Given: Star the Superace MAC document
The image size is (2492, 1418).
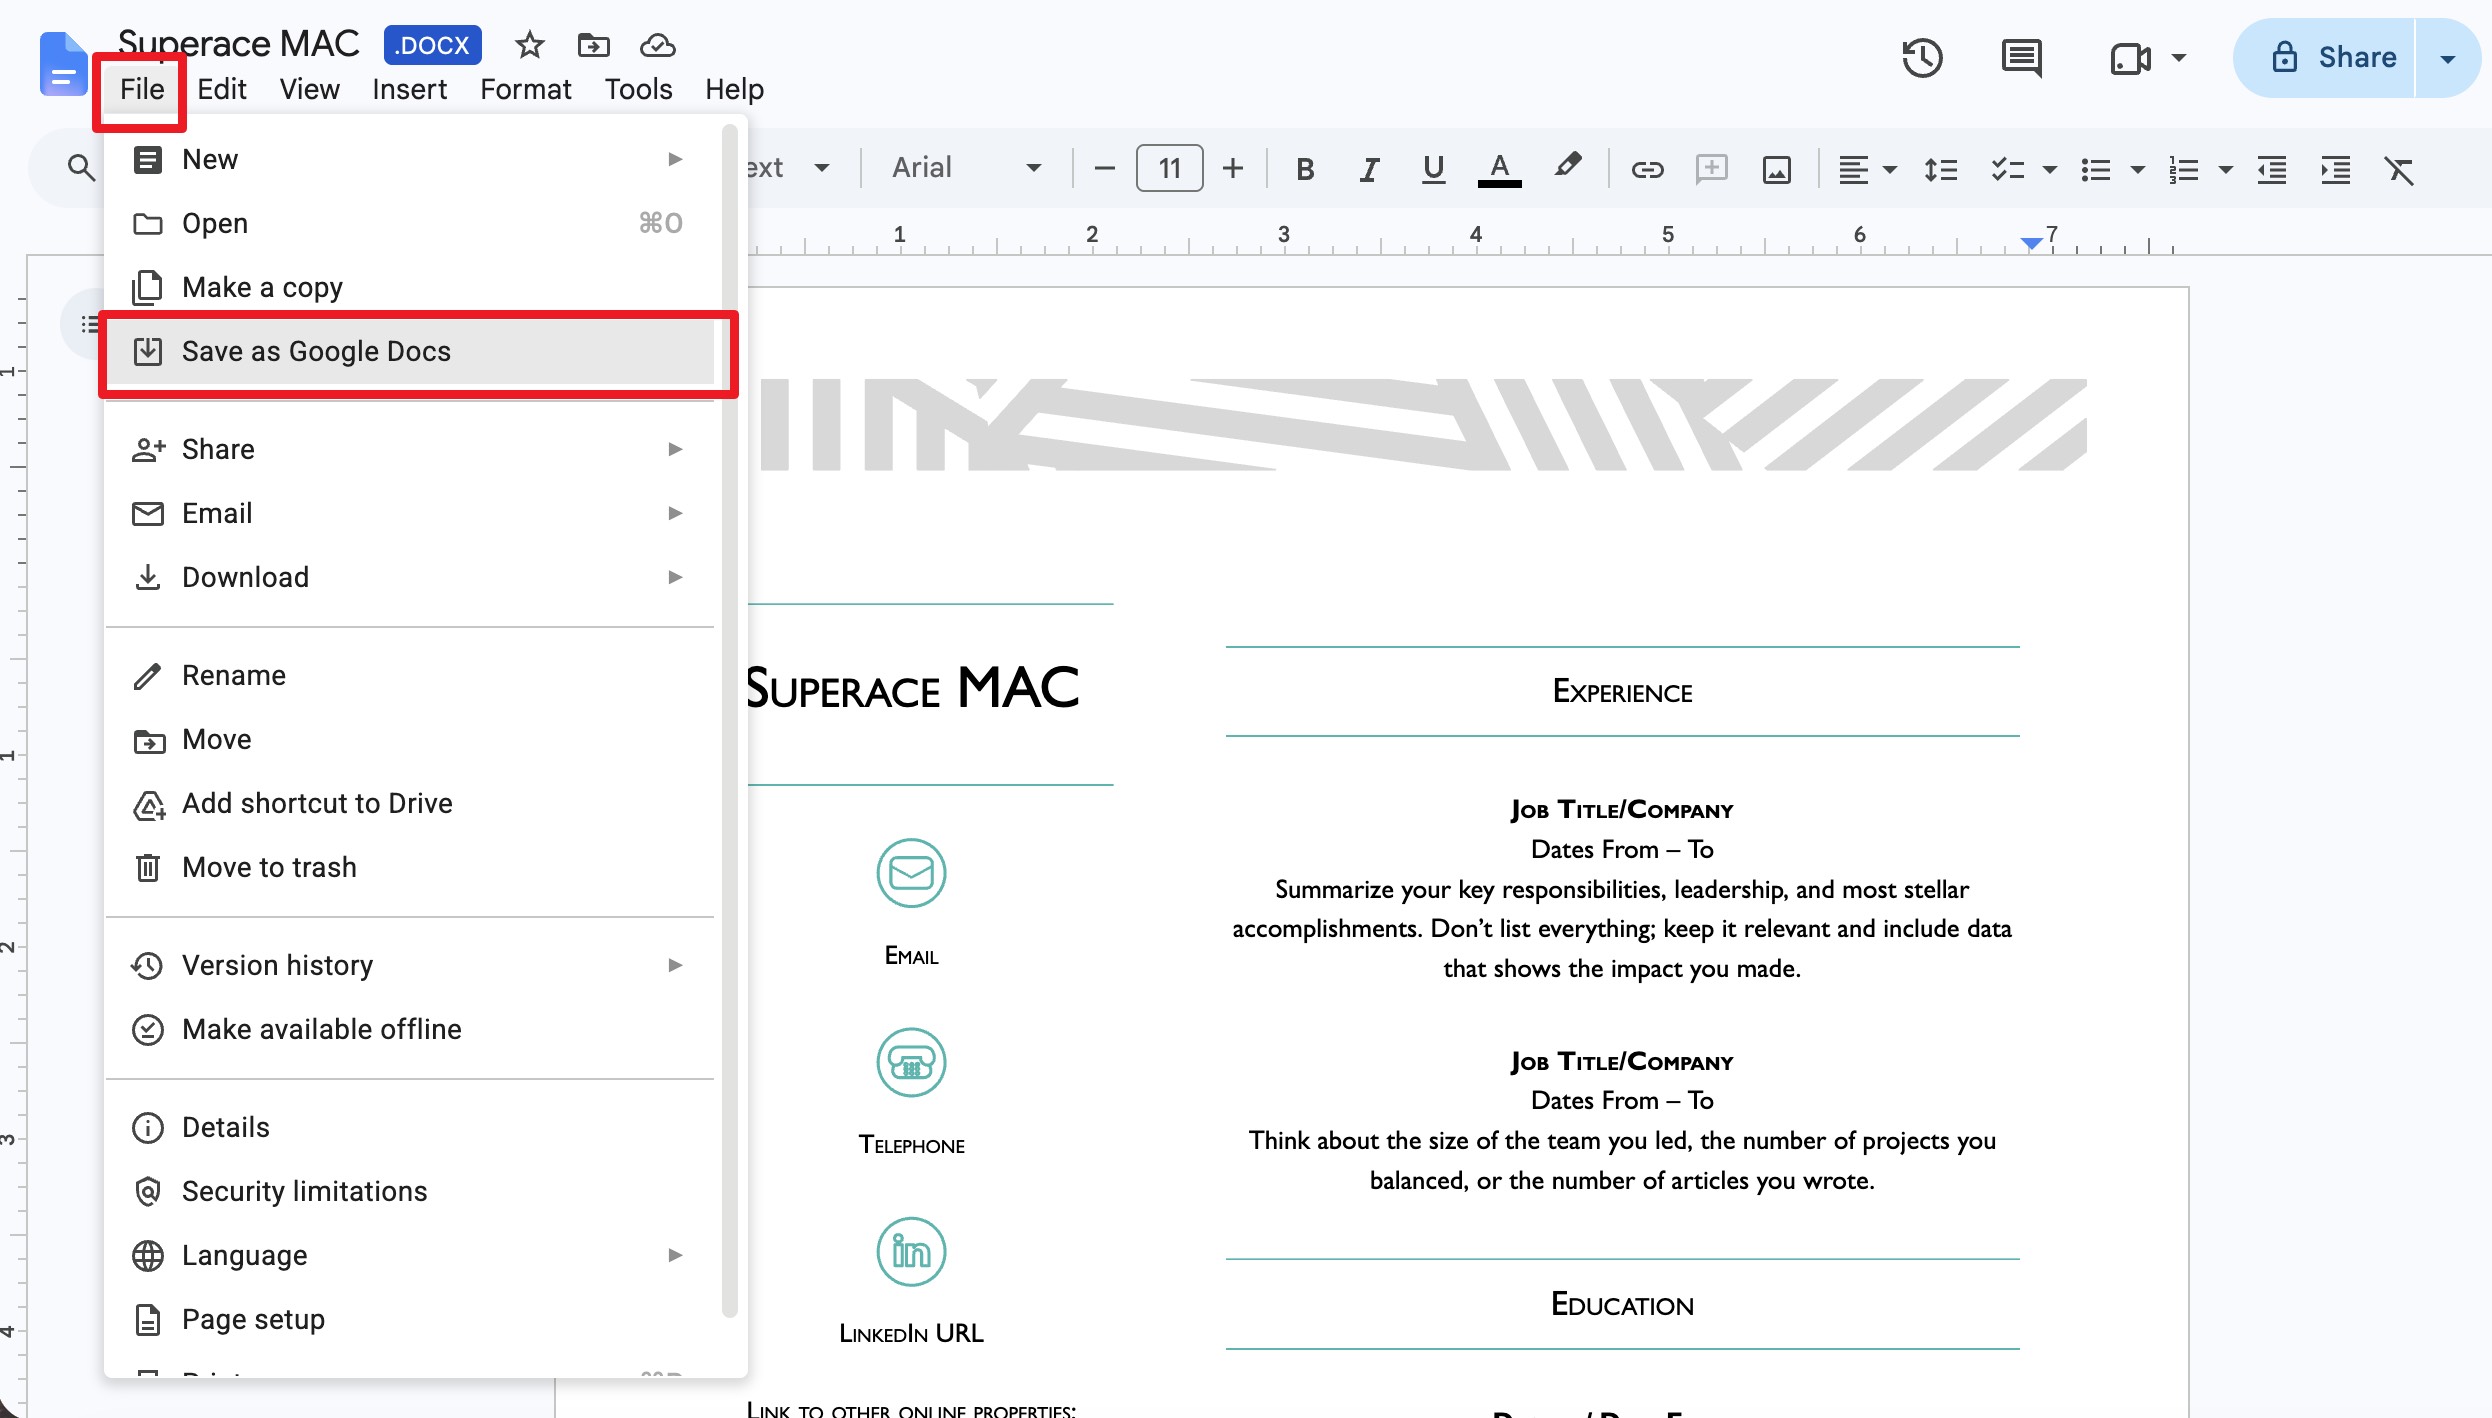Looking at the screenshot, I should coord(529,45).
